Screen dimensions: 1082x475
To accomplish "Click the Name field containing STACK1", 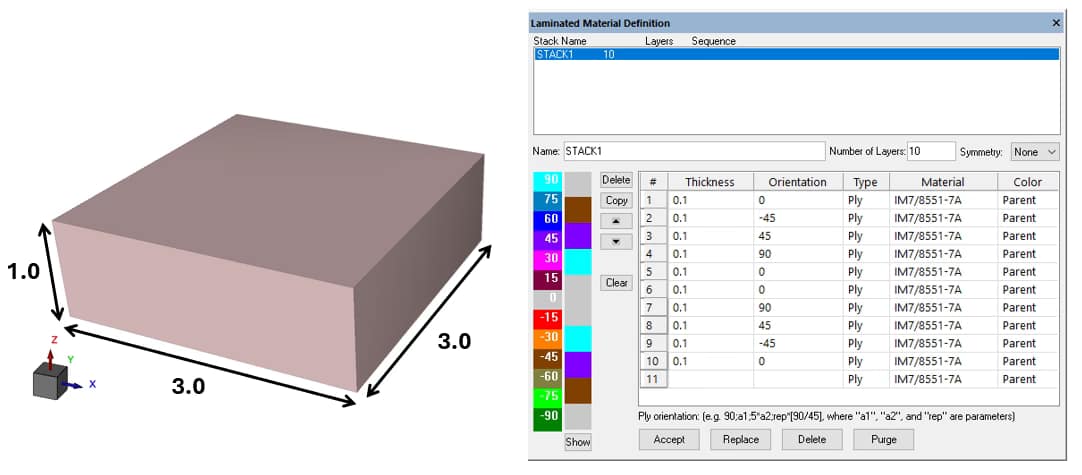I will 692,152.
